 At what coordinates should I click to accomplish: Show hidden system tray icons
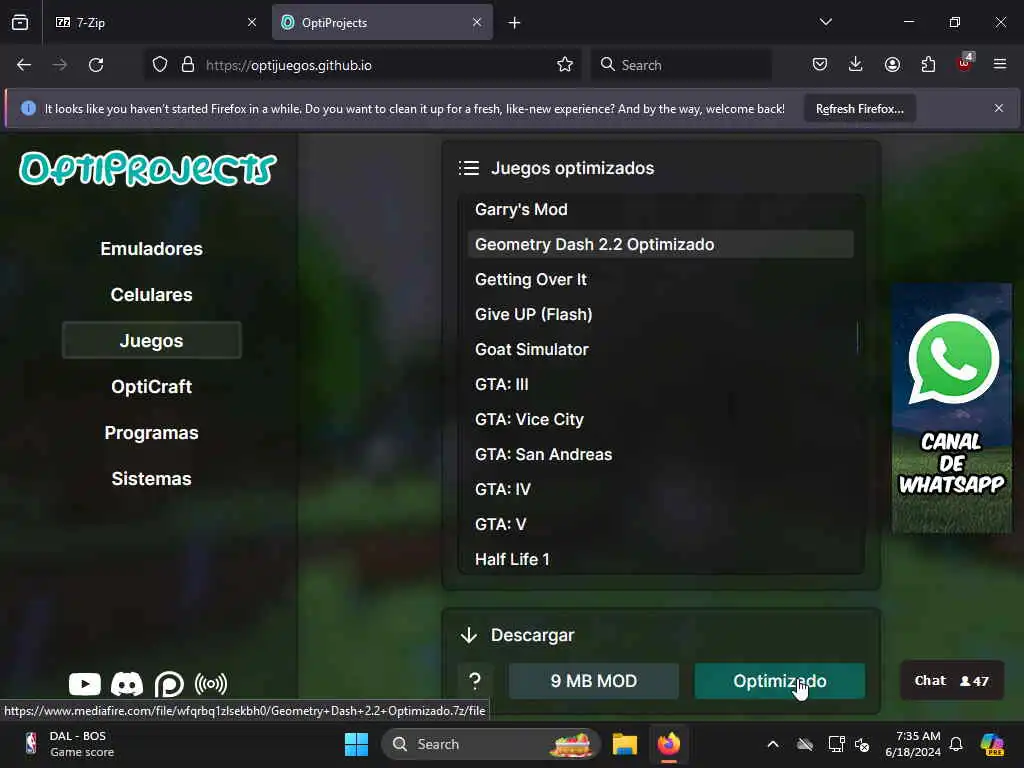click(773, 744)
